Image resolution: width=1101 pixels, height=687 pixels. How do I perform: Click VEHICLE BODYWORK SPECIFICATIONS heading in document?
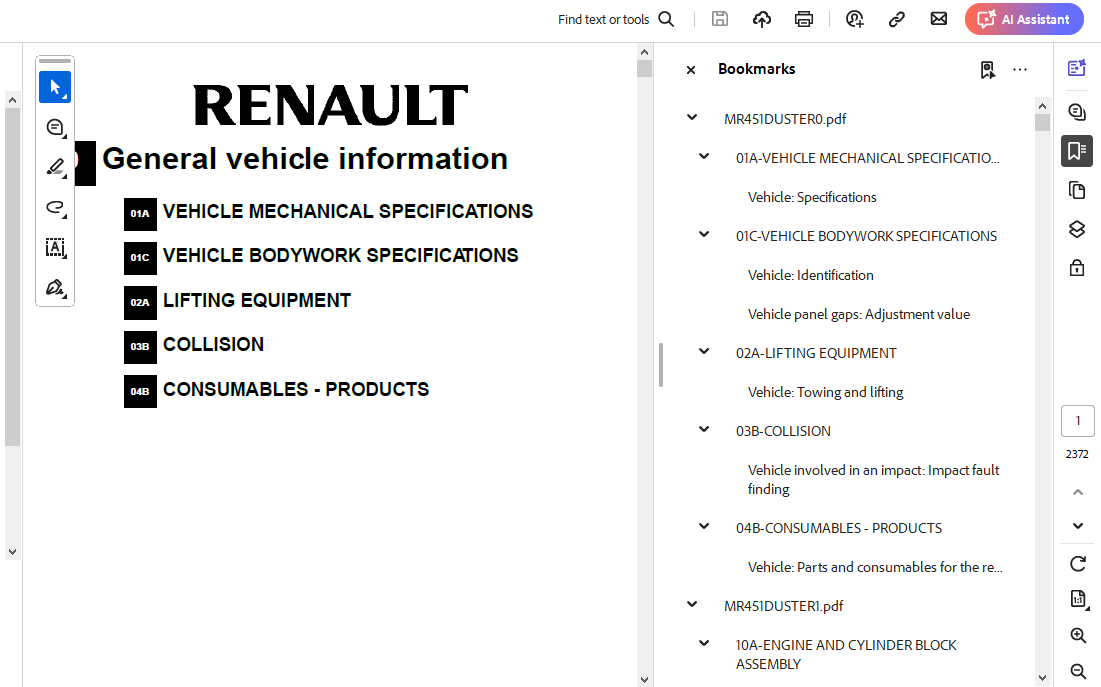(x=341, y=256)
